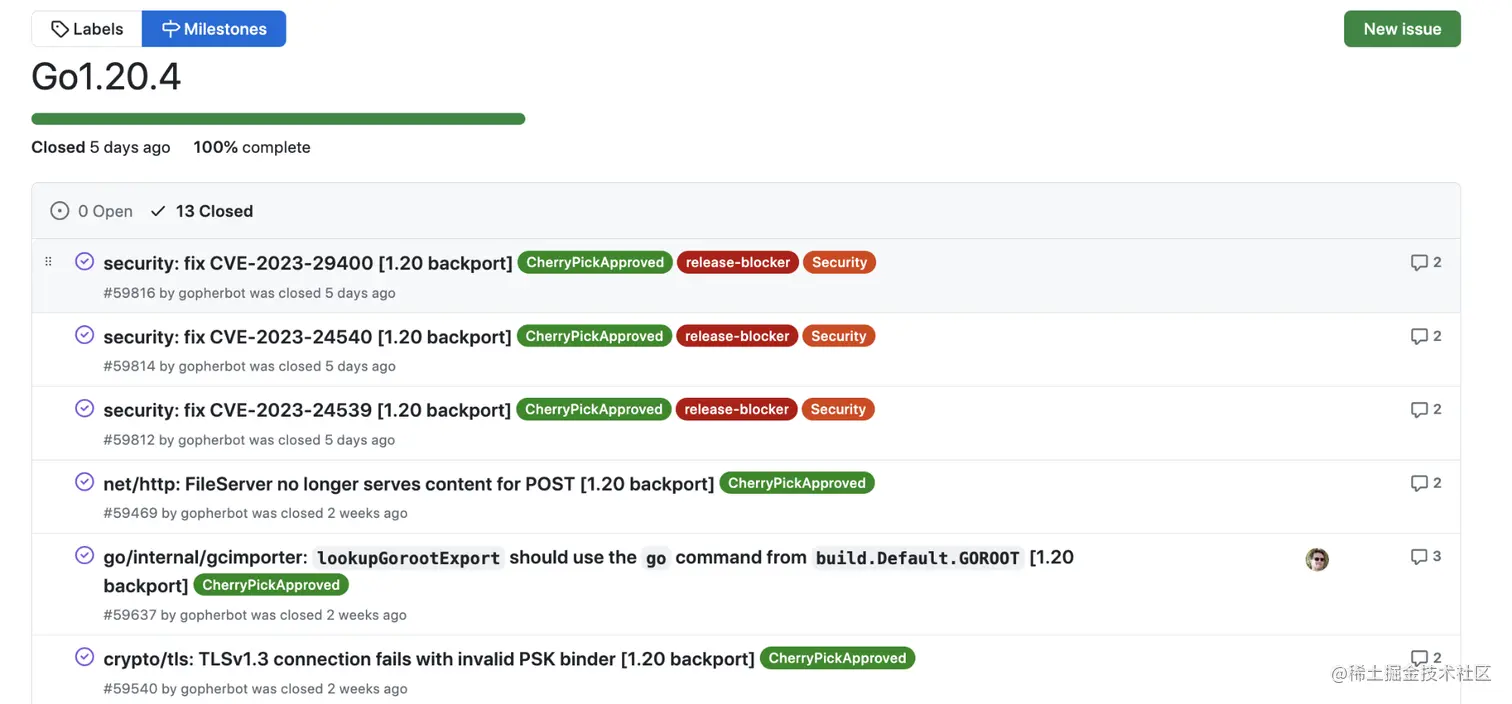Click the assignee avatar on gcimporter issue

[1317, 559]
